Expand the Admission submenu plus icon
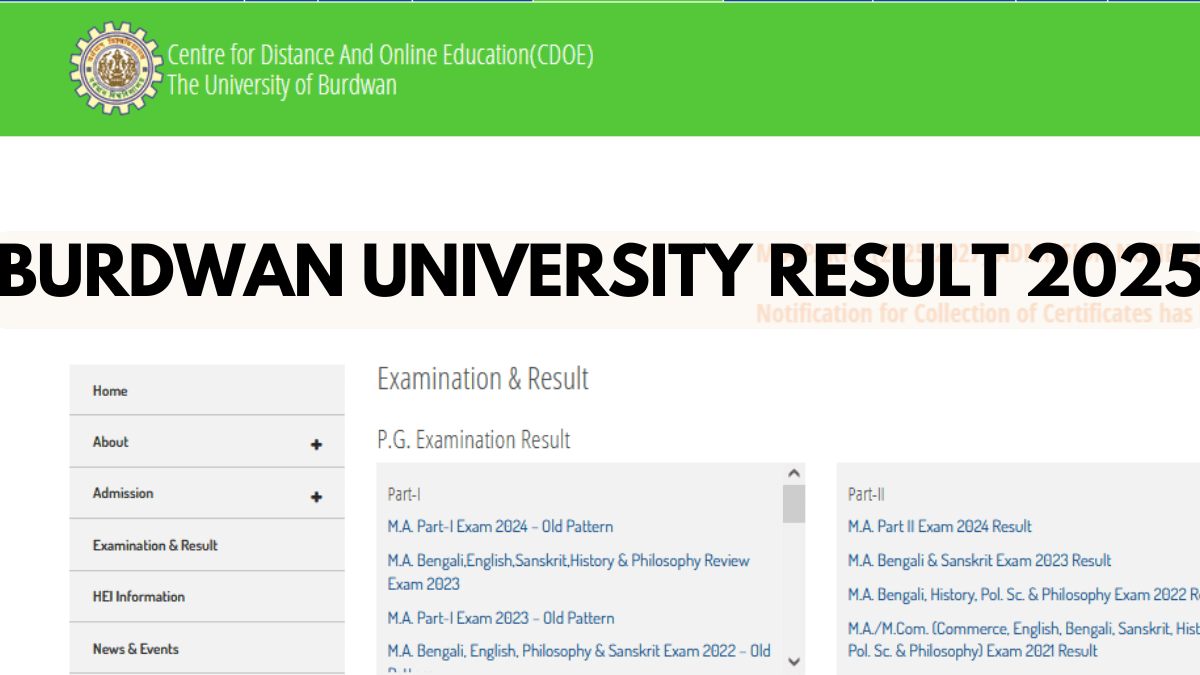Image resolution: width=1200 pixels, height=675 pixels. (316, 497)
